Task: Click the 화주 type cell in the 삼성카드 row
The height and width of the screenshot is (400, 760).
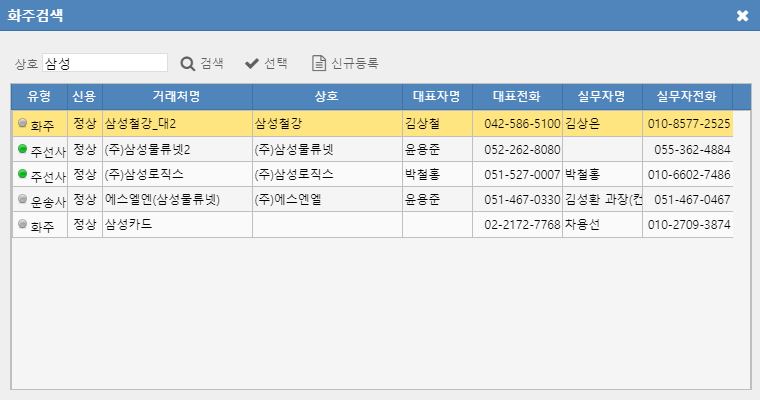Action: [x=42, y=226]
